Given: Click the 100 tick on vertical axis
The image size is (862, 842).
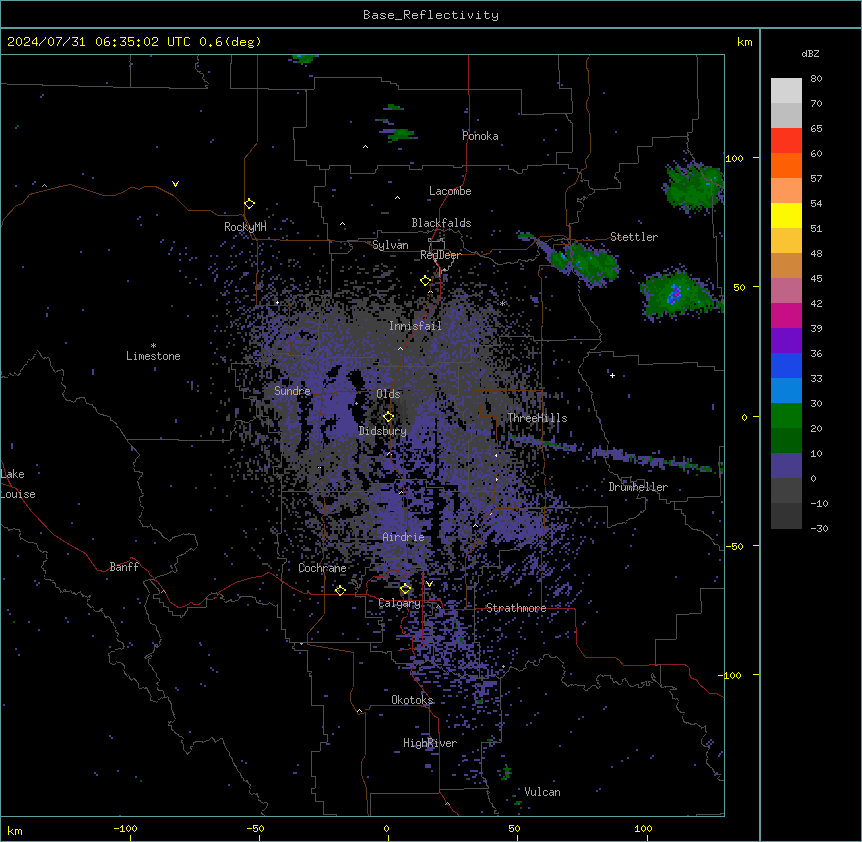Looking at the screenshot, I should 734,159.
